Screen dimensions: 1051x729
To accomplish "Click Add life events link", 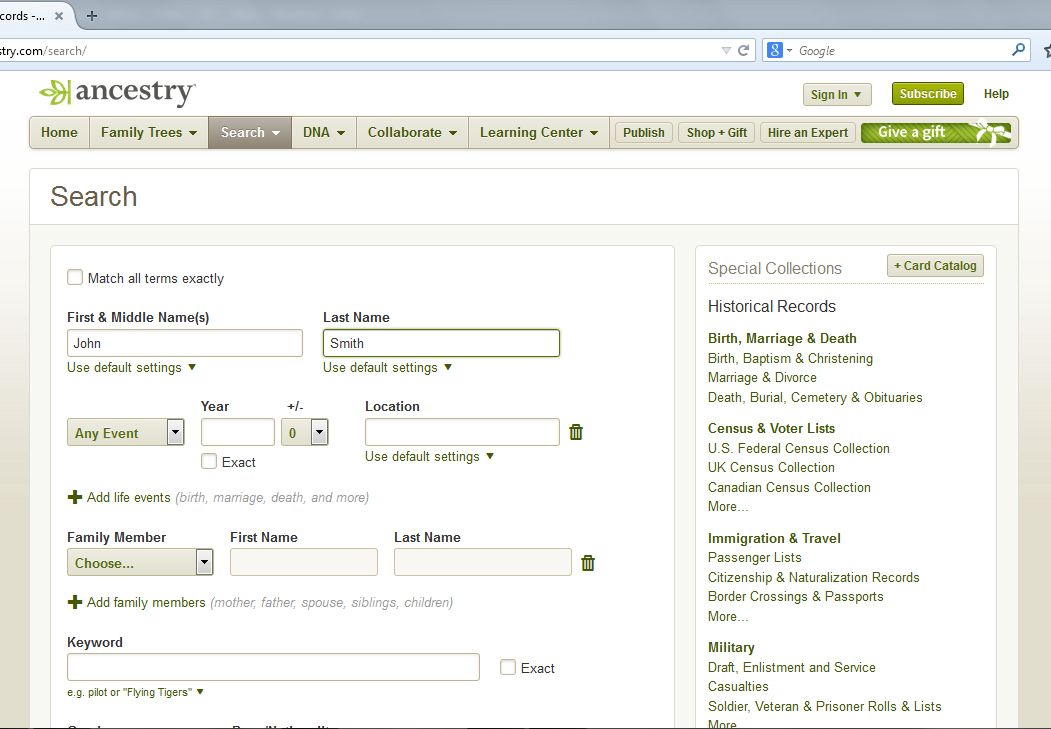I will pyautogui.click(x=129, y=497).
